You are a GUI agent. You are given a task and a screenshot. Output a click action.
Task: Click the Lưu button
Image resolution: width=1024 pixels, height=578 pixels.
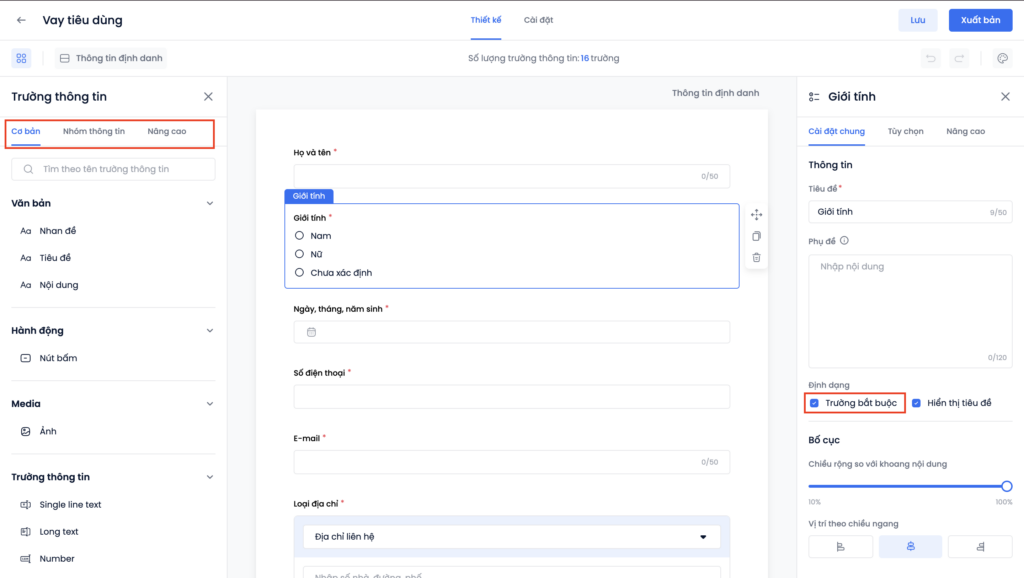(917, 20)
